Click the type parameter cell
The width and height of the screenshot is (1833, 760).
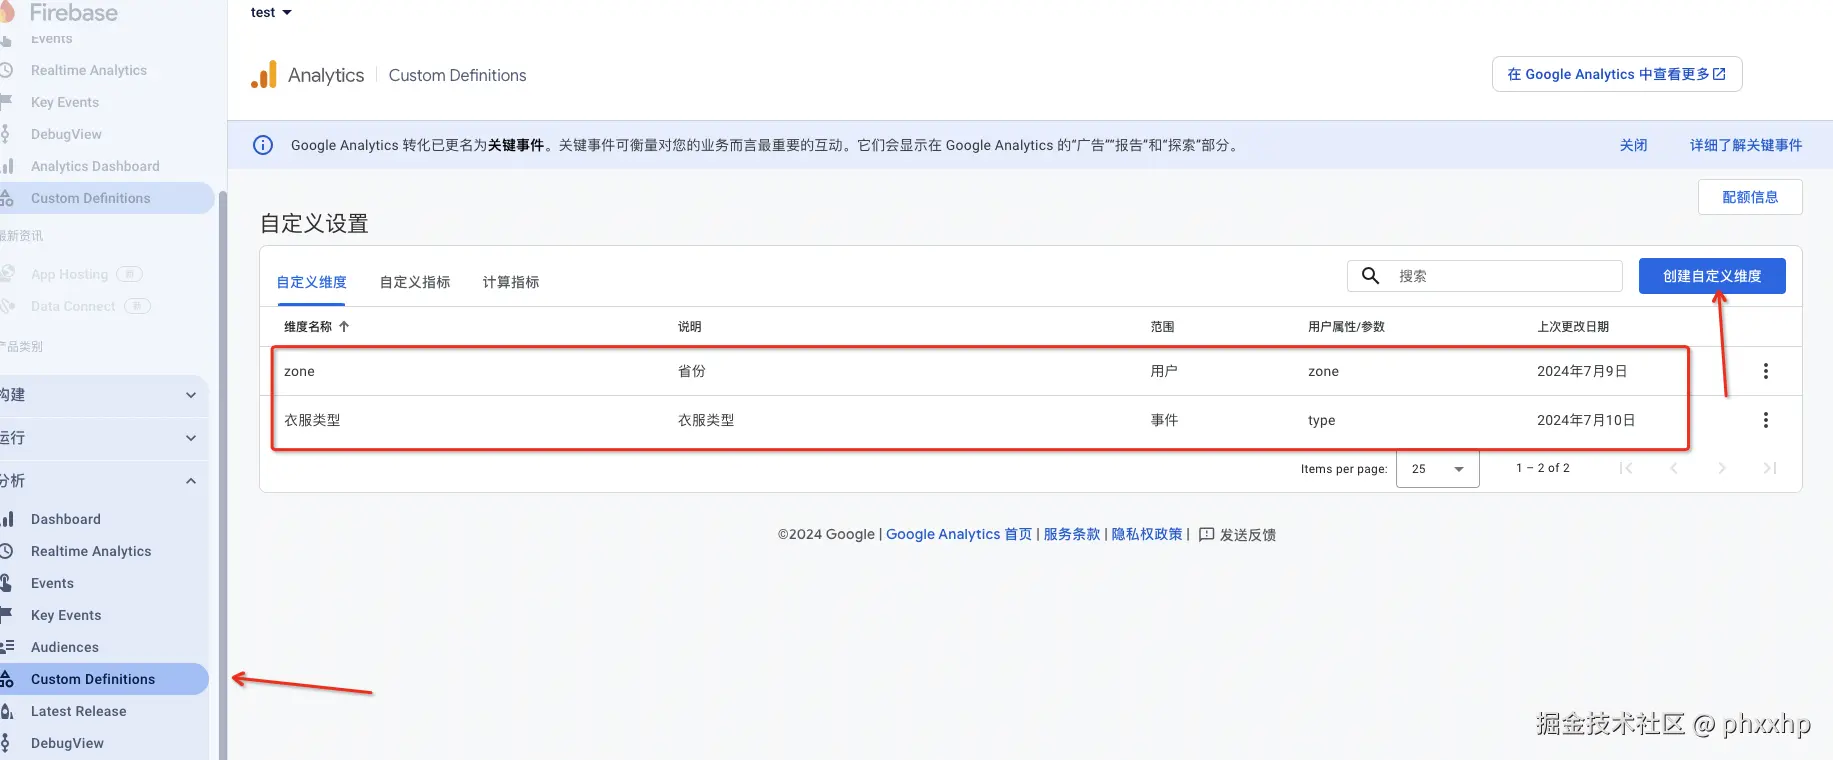(x=1322, y=420)
